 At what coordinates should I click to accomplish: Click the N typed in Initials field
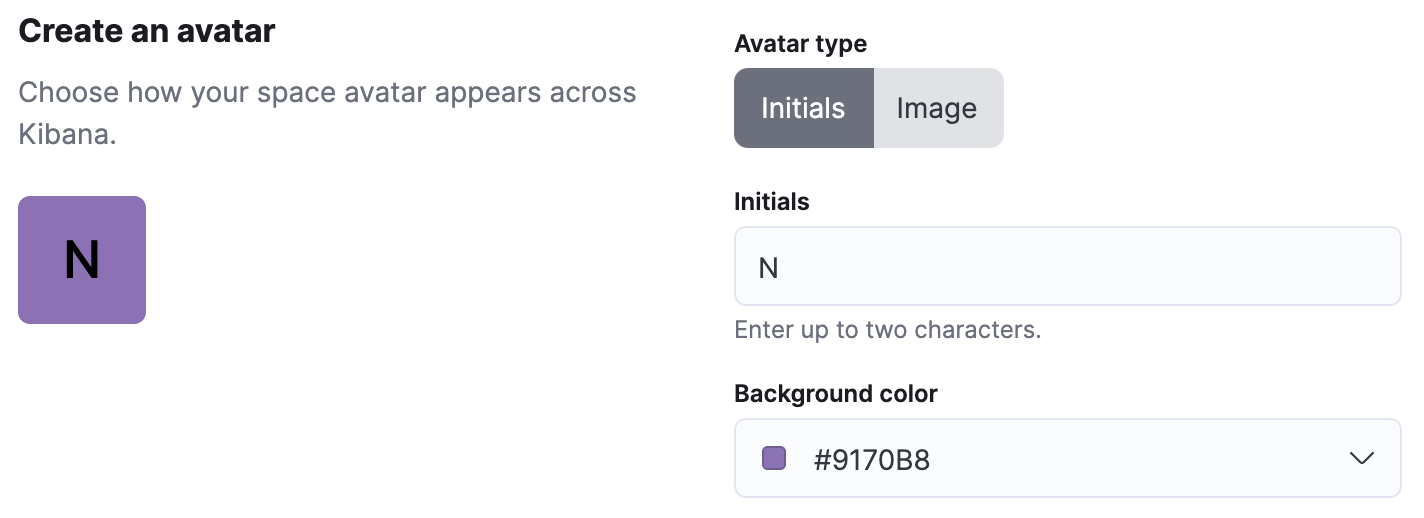768,268
